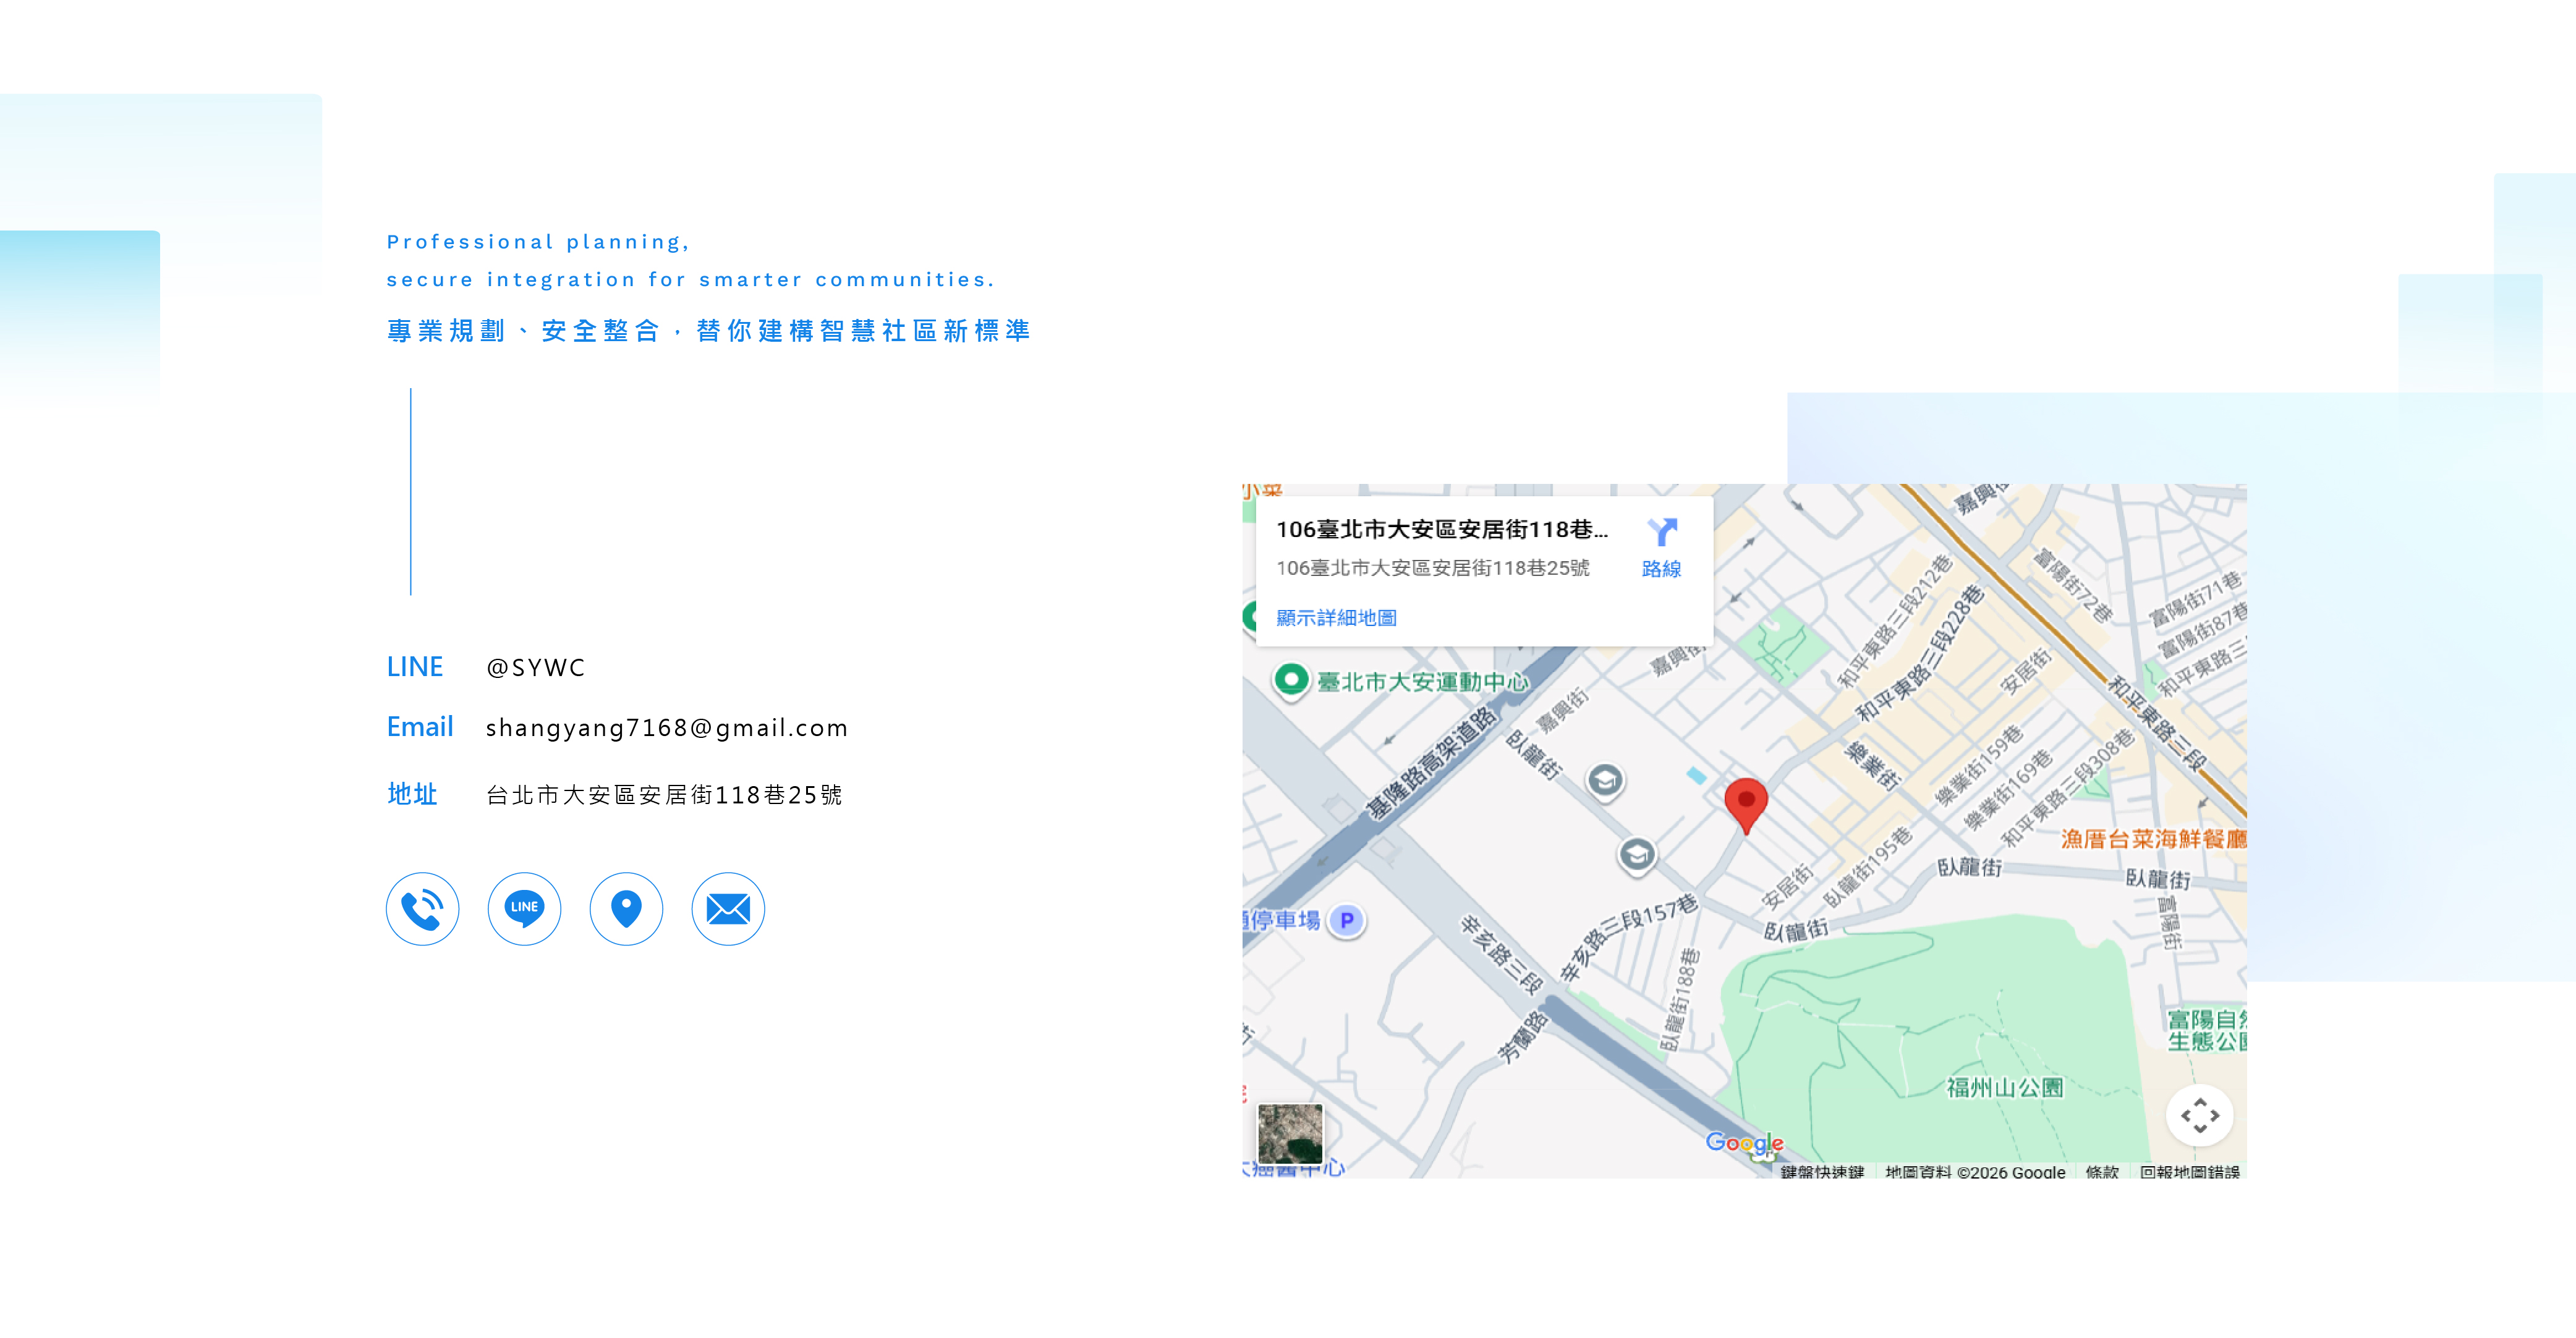Click the parking P marker on map

[1347, 920]
